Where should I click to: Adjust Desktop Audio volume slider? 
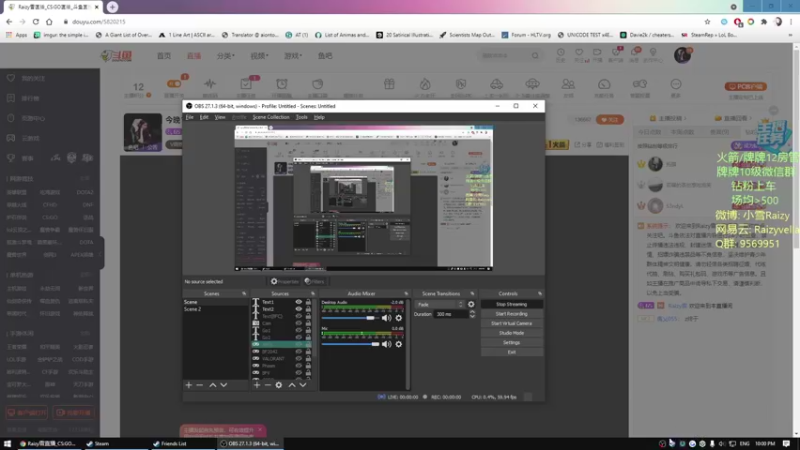[351, 318]
